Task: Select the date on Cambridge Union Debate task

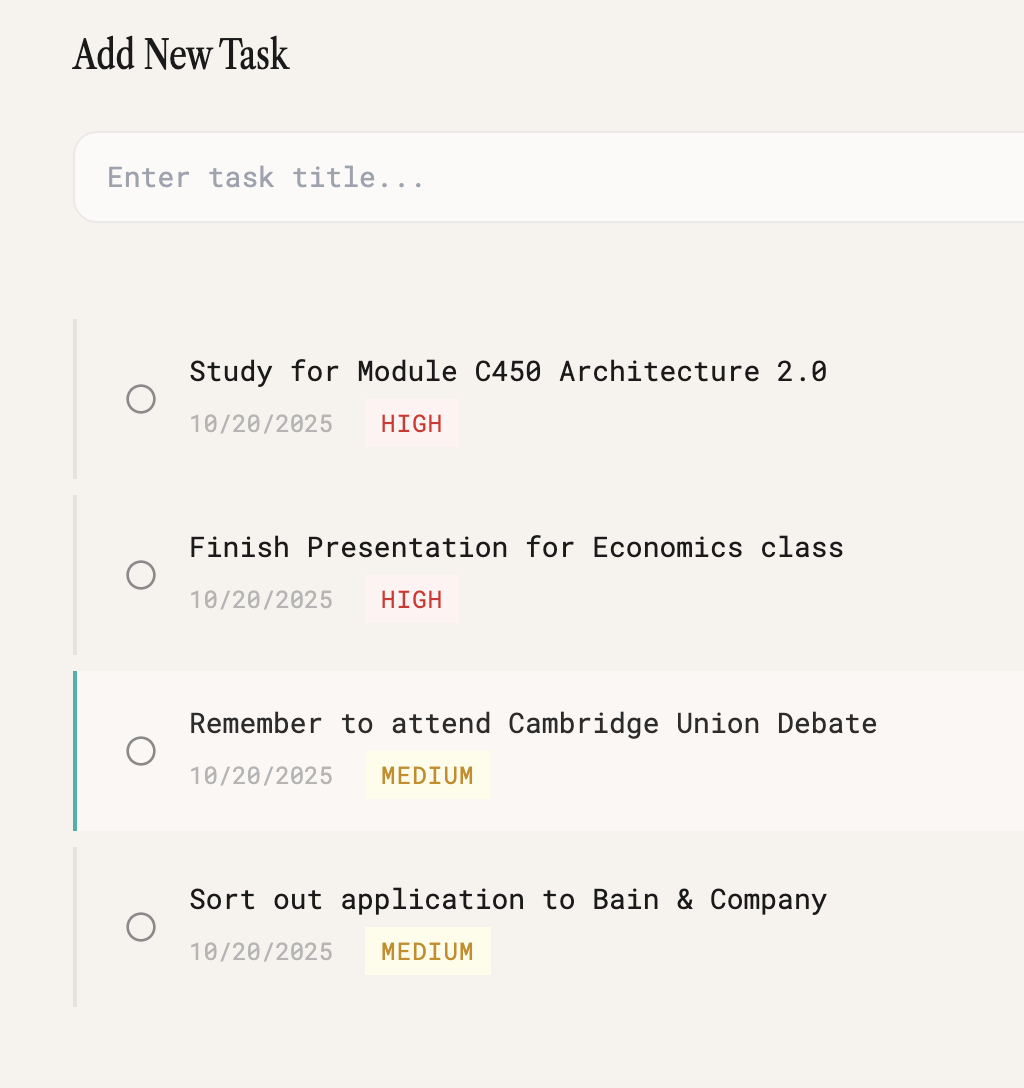Action: point(261,776)
